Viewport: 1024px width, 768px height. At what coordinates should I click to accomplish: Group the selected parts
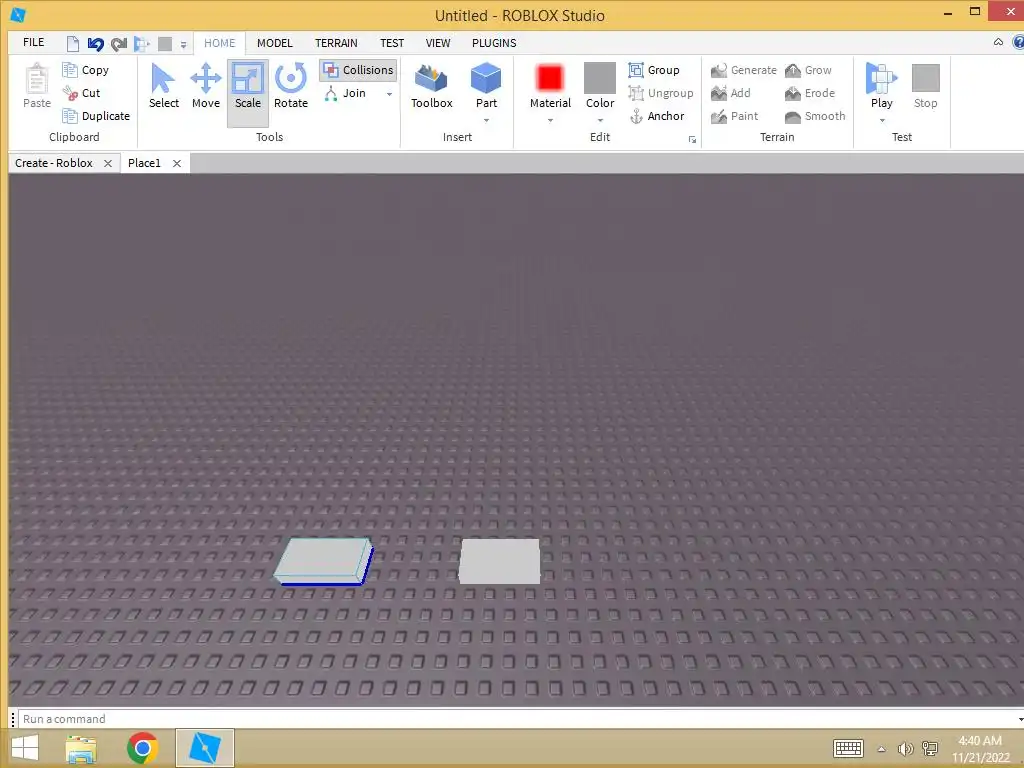click(654, 70)
